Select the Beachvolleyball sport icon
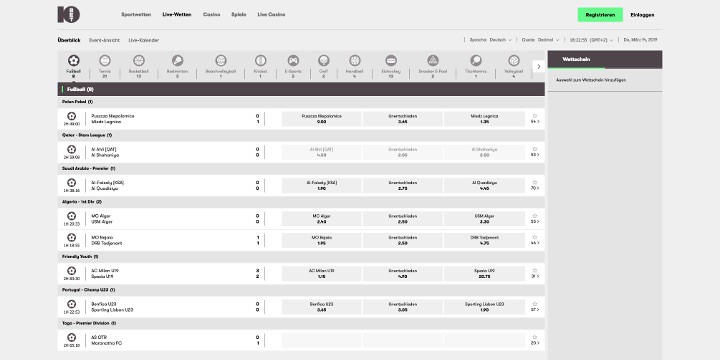 point(221,60)
